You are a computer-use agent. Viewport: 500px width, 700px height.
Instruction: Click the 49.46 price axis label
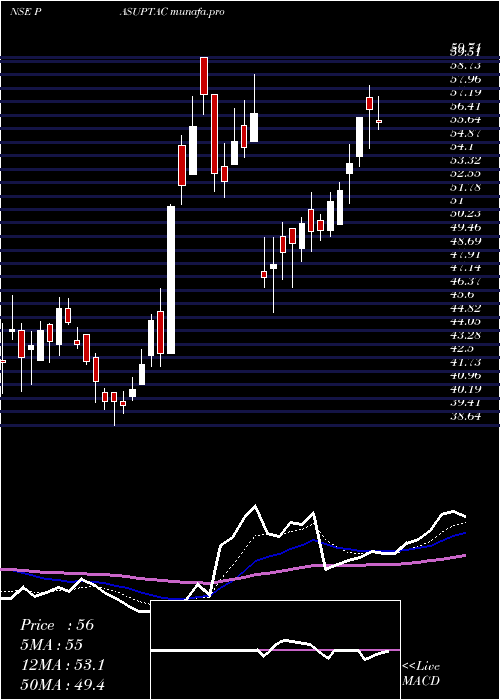(x=465, y=227)
